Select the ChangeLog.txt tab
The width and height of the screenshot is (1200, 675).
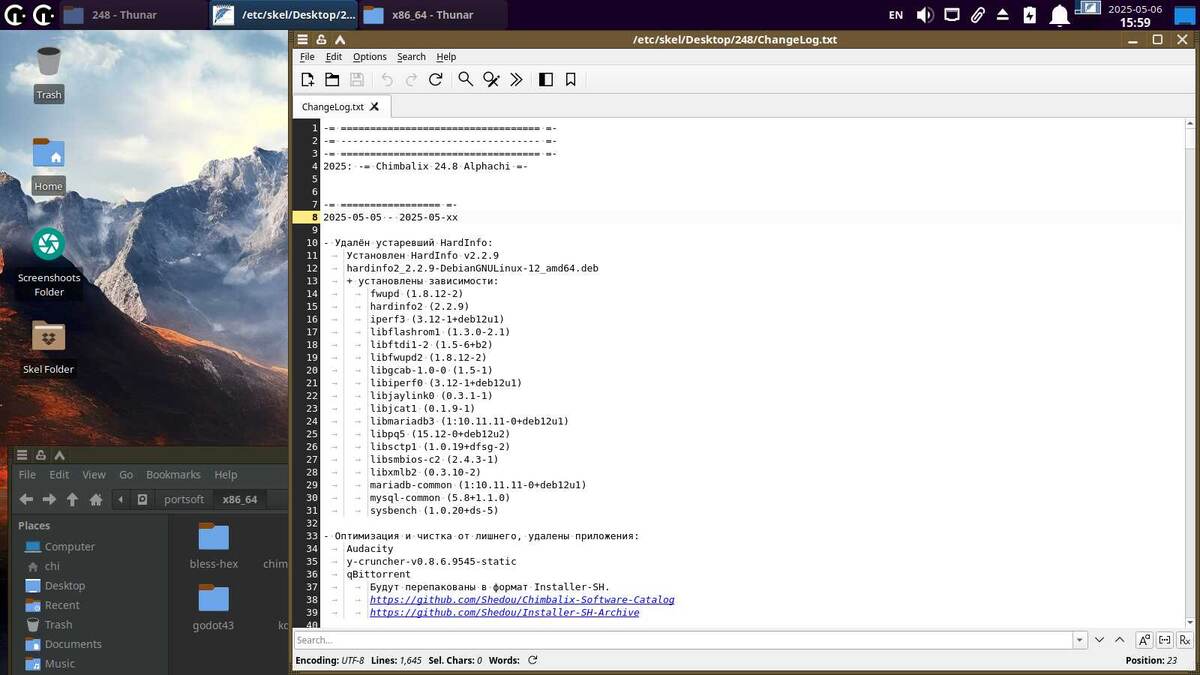(333, 106)
